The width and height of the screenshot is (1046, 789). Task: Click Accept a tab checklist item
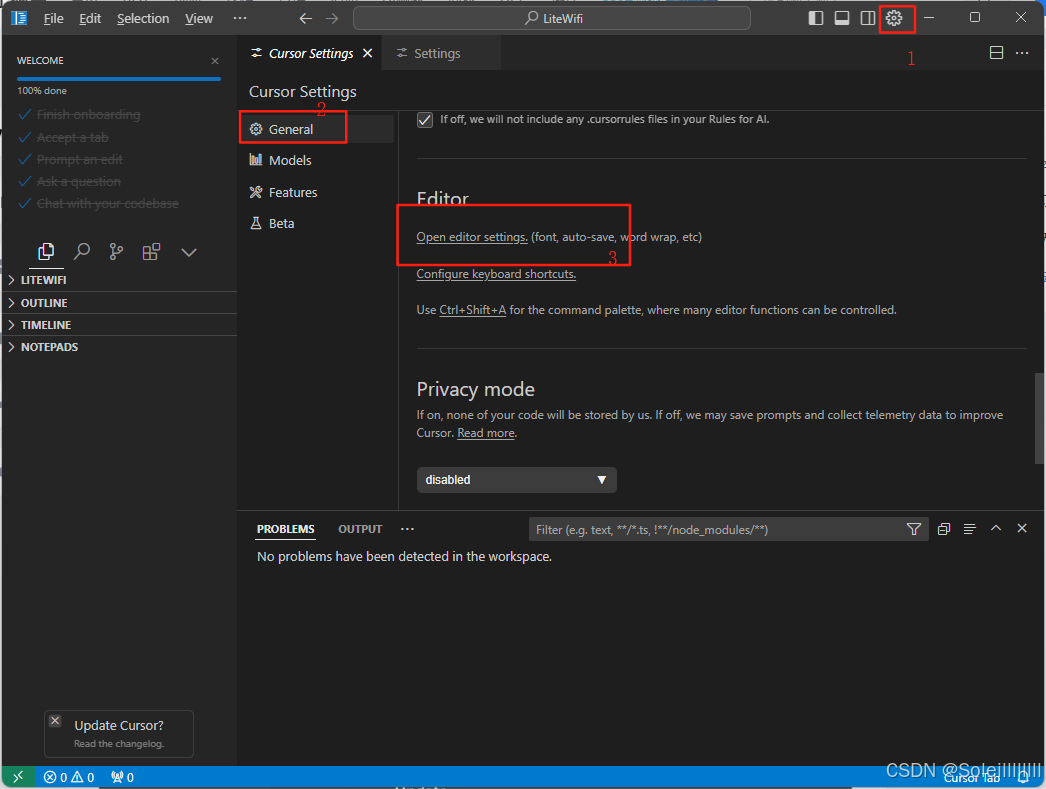coord(72,137)
